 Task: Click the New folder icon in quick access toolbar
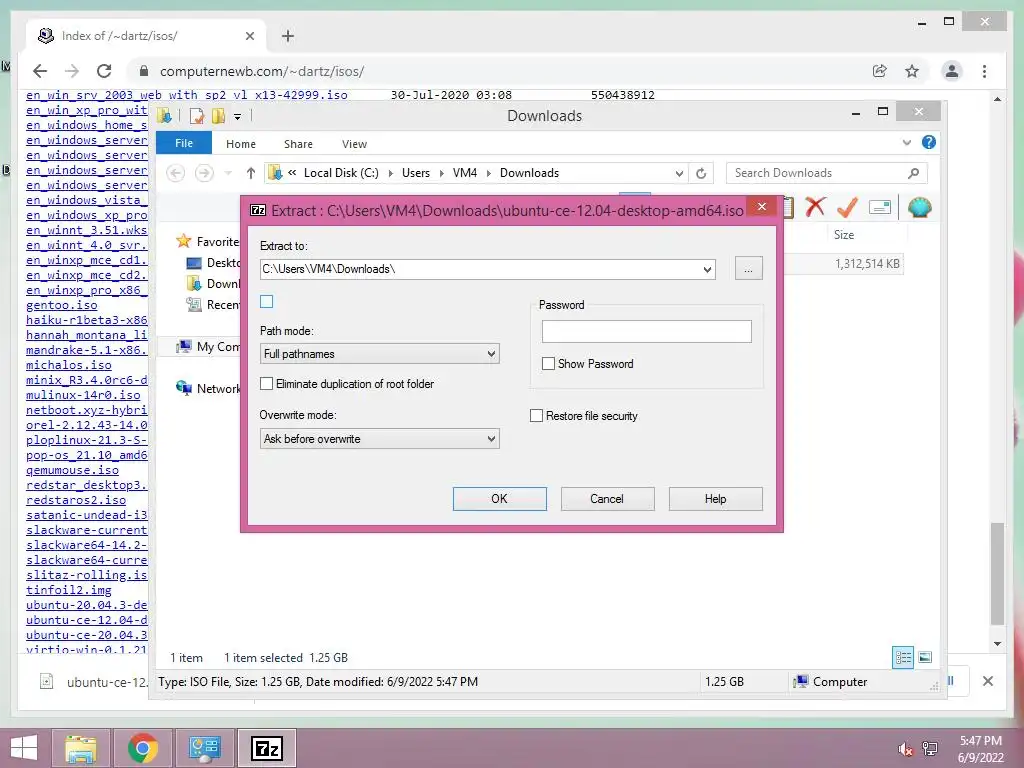pos(218,116)
